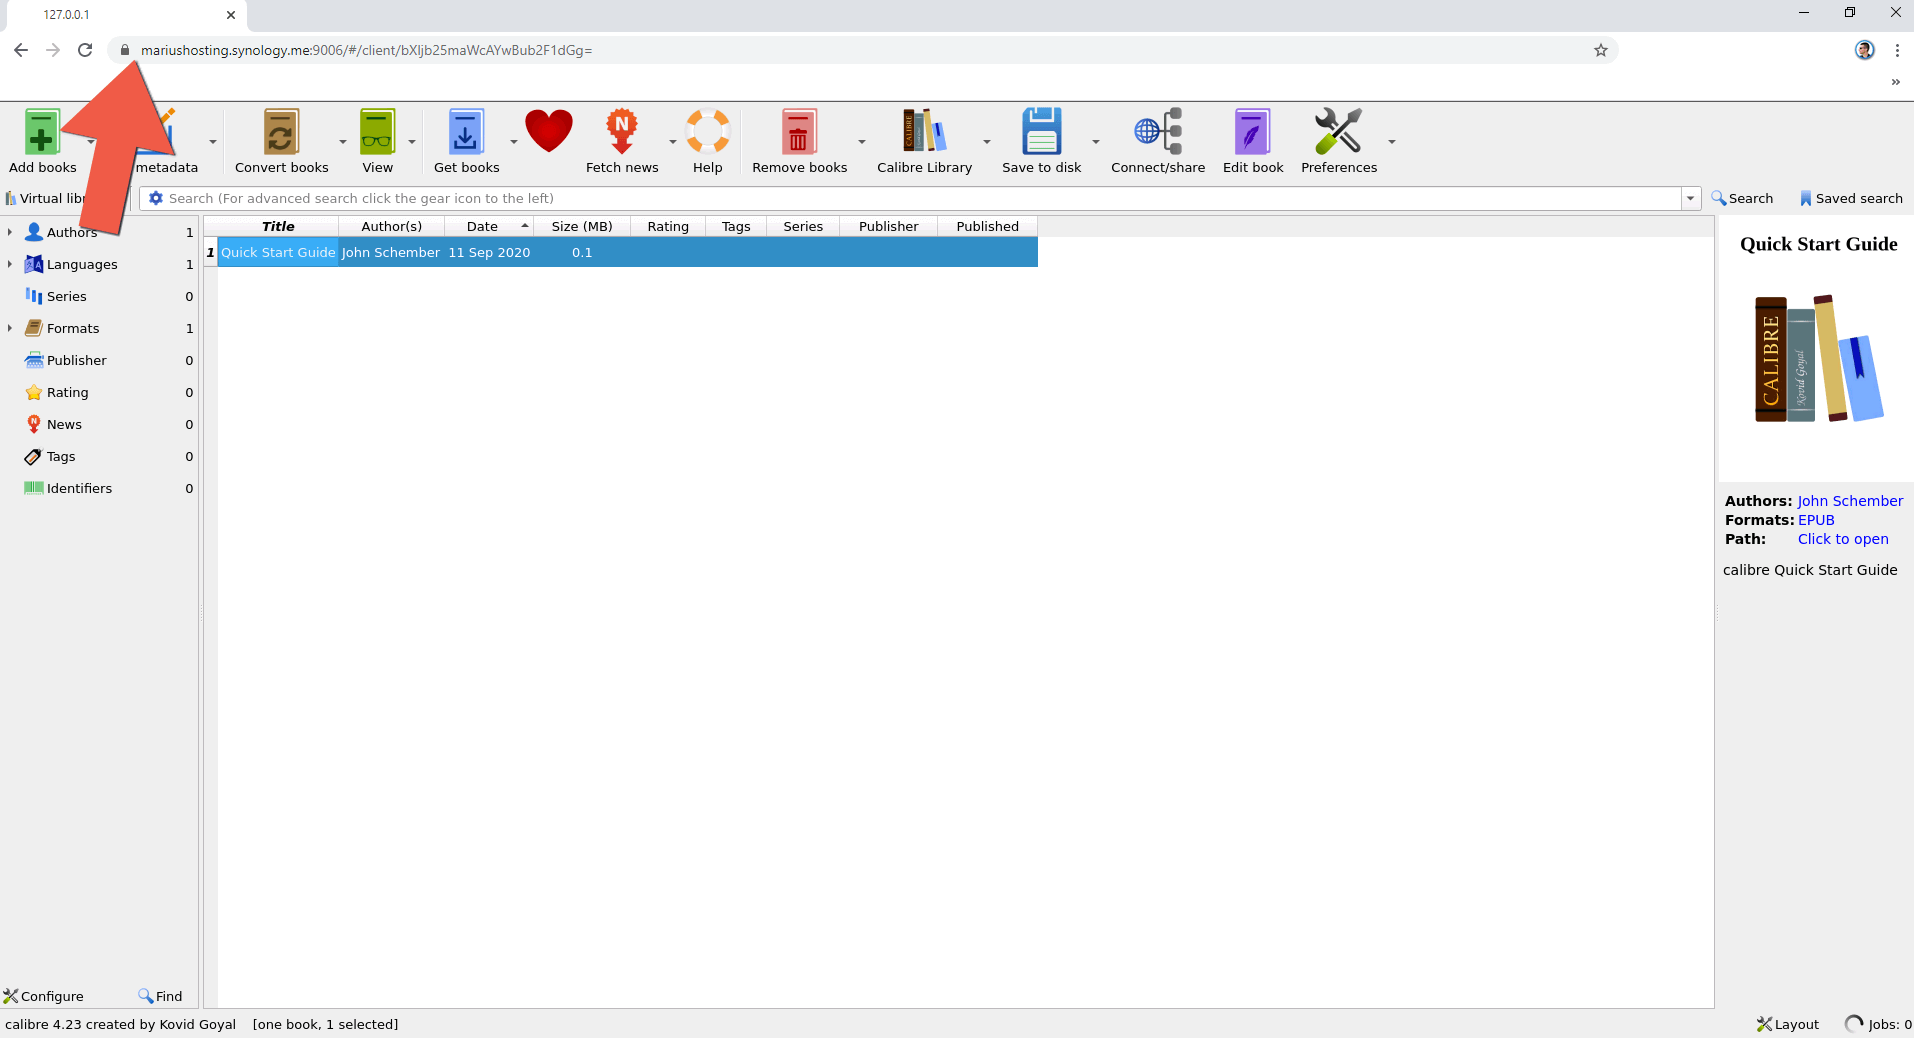Viewport: 1914px width, 1038px height.
Task: Open the Calibre Library dropdown arrow
Action: tap(987, 142)
